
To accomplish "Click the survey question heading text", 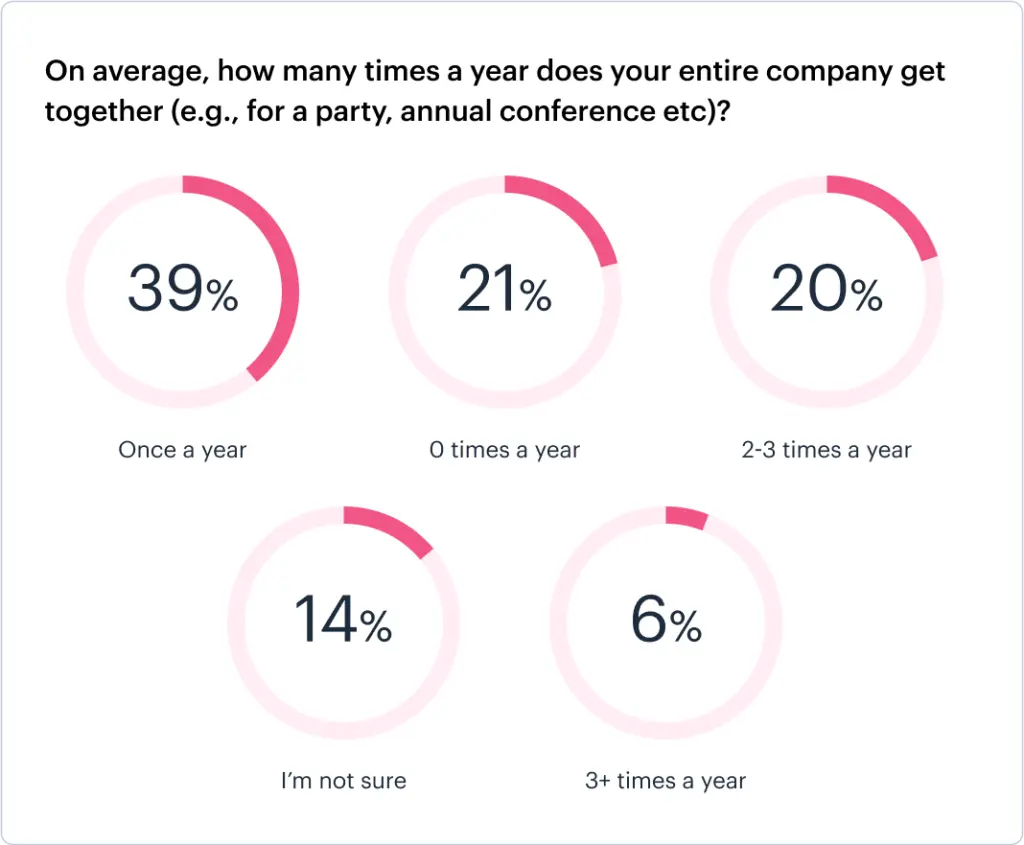I will point(494,92).
